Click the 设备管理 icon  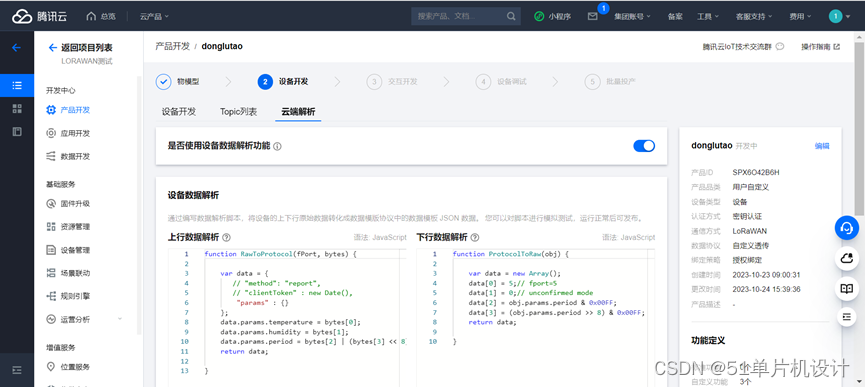tap(51, 250)
